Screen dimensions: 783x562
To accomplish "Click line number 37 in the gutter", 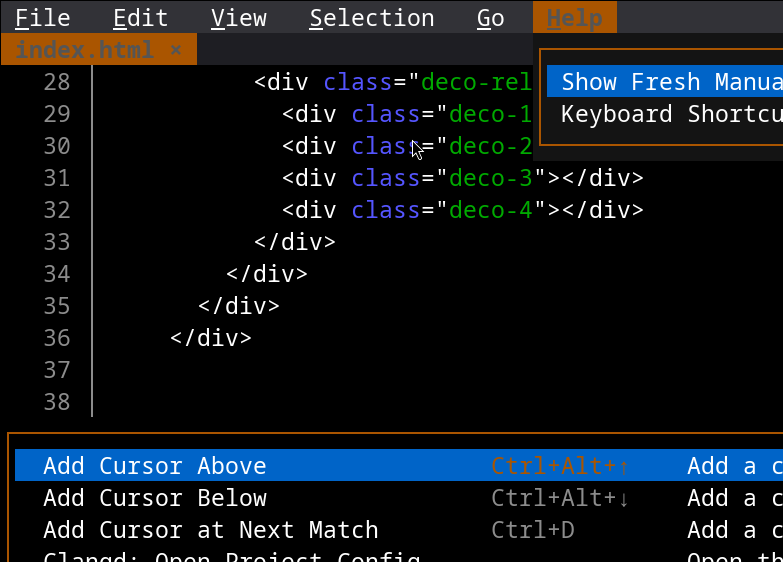I will pyautogui.click(x=57, y=370).
